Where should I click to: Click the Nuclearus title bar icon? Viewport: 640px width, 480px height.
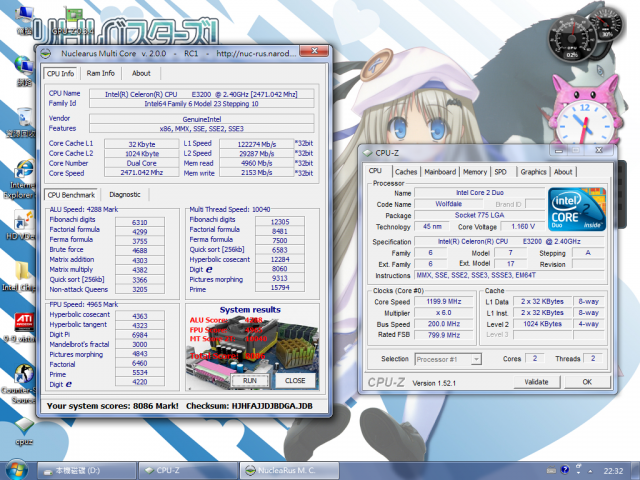coord(46,53)
